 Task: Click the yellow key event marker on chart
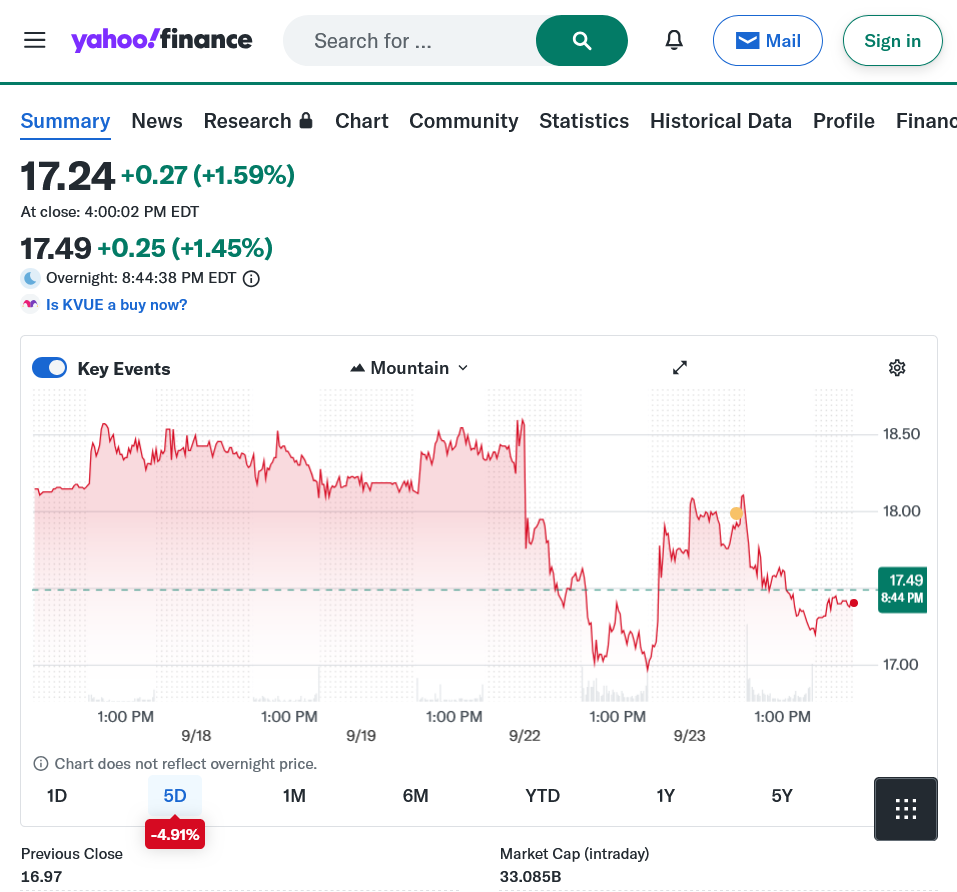coord(736,513)
